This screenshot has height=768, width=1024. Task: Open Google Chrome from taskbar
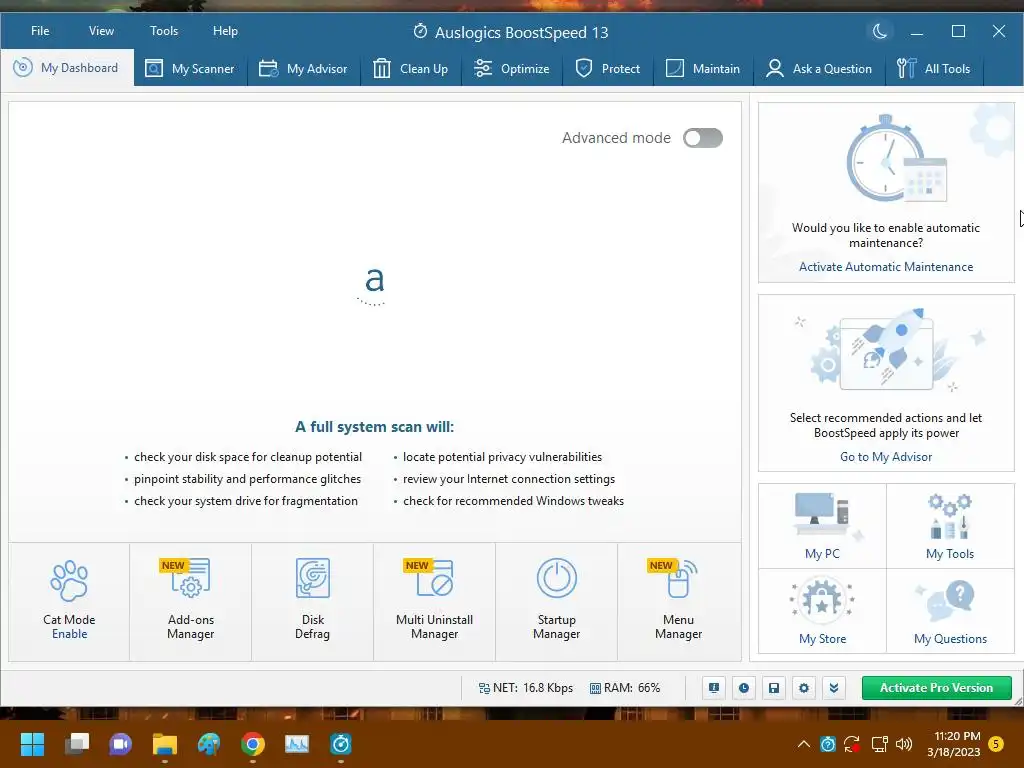click(253, 744)
